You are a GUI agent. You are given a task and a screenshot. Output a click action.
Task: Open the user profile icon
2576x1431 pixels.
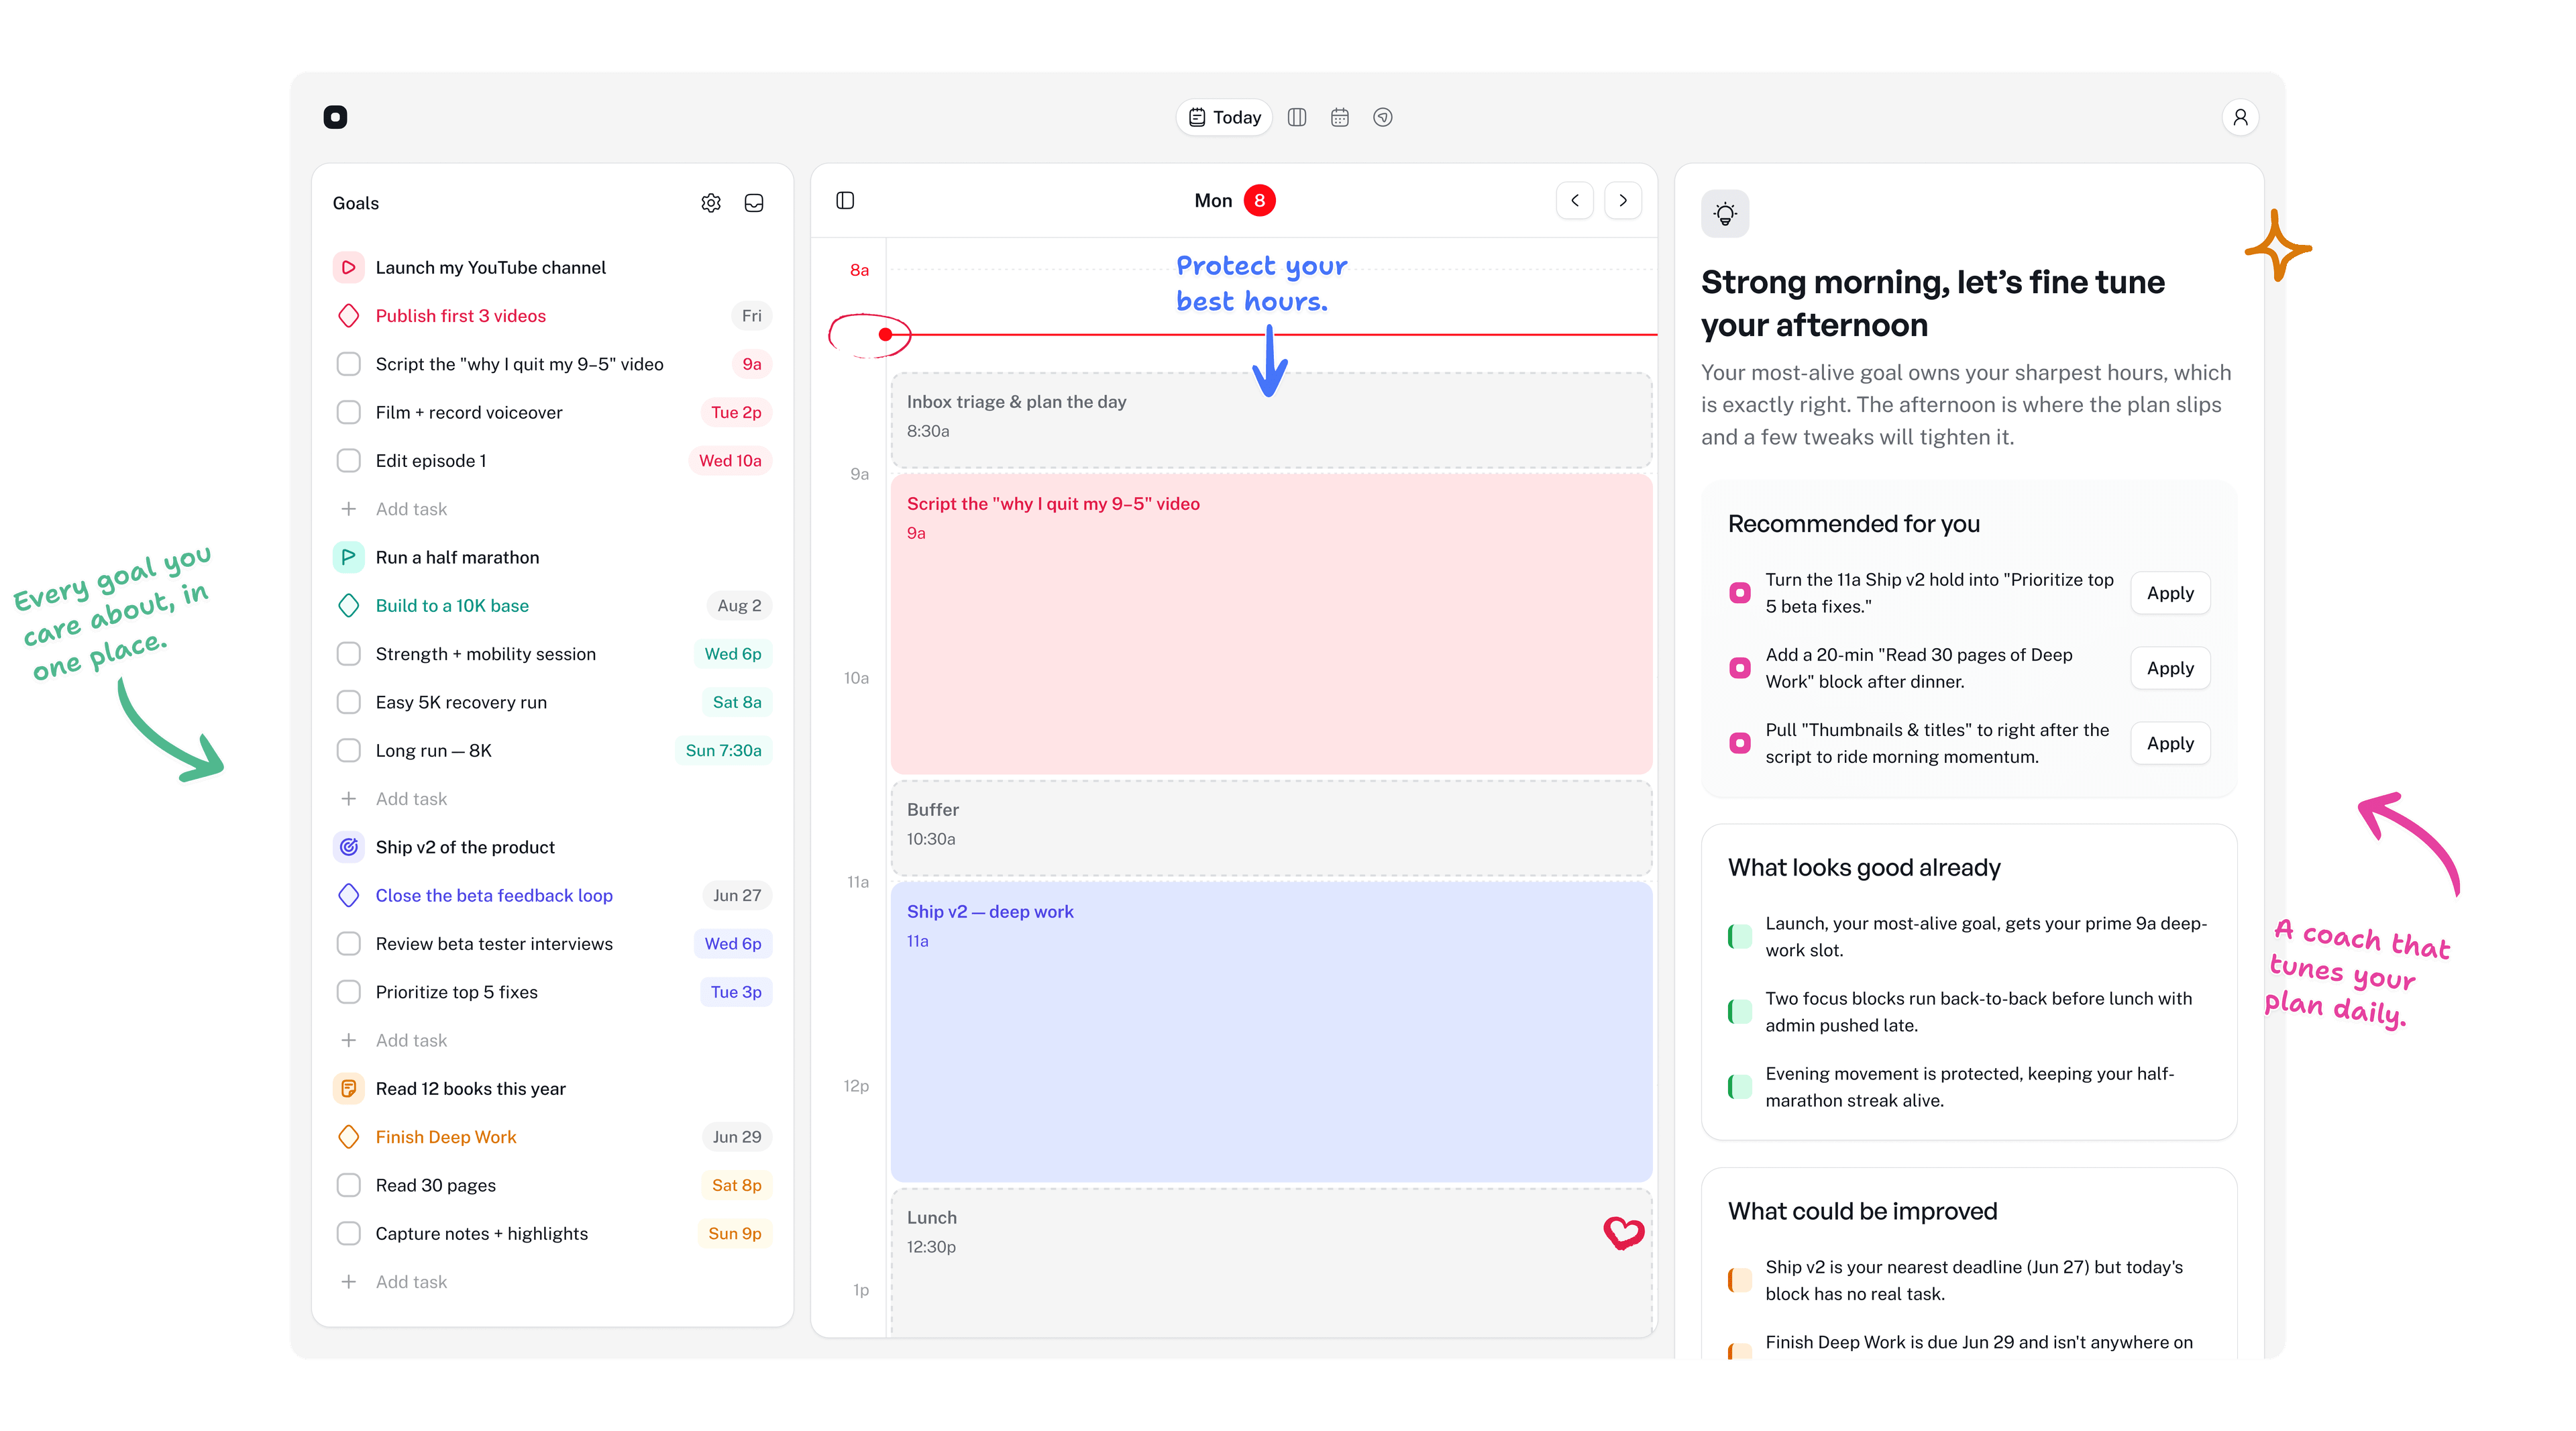pos(2240,117)
